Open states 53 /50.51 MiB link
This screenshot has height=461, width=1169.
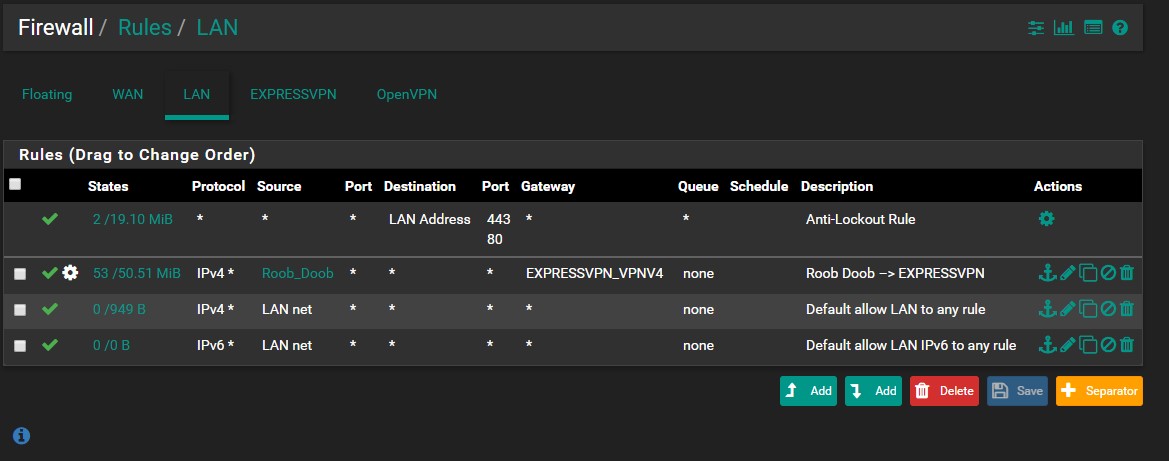click(x=136, y=273)
